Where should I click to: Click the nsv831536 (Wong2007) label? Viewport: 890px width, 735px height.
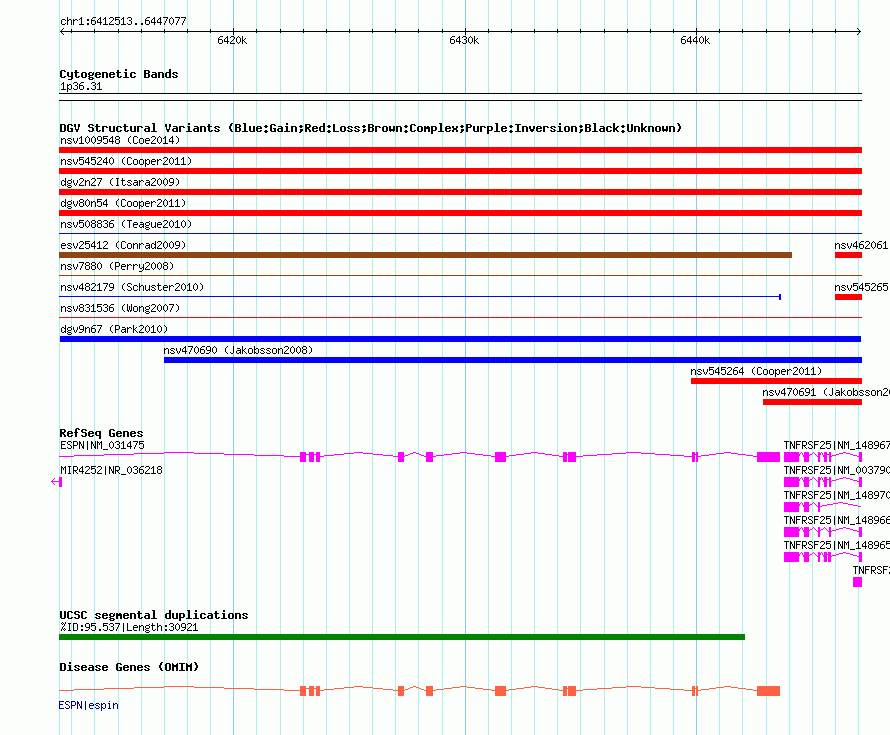[x=120, y=308]
